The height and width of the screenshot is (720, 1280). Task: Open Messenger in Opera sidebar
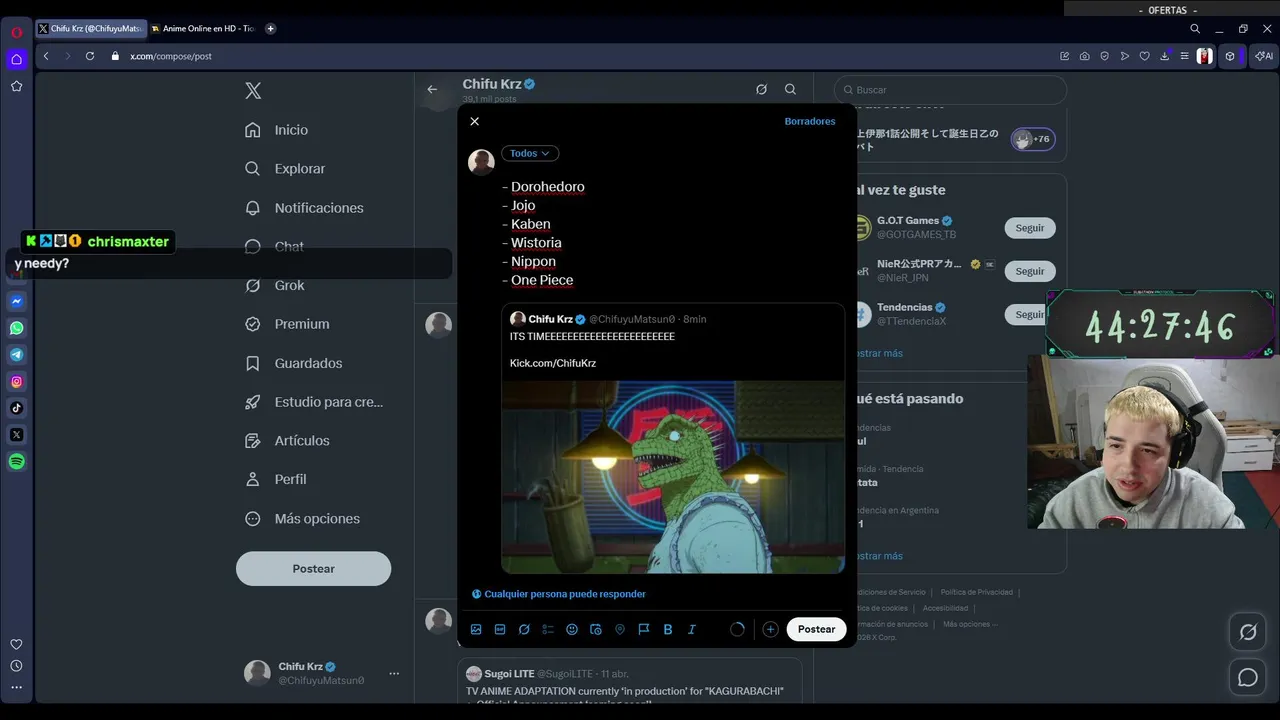tap(17, 301)
